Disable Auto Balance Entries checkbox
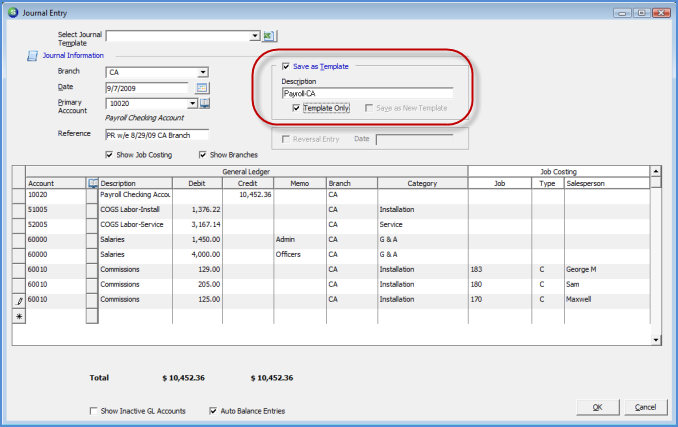678x427 pixels. [213, 411]
